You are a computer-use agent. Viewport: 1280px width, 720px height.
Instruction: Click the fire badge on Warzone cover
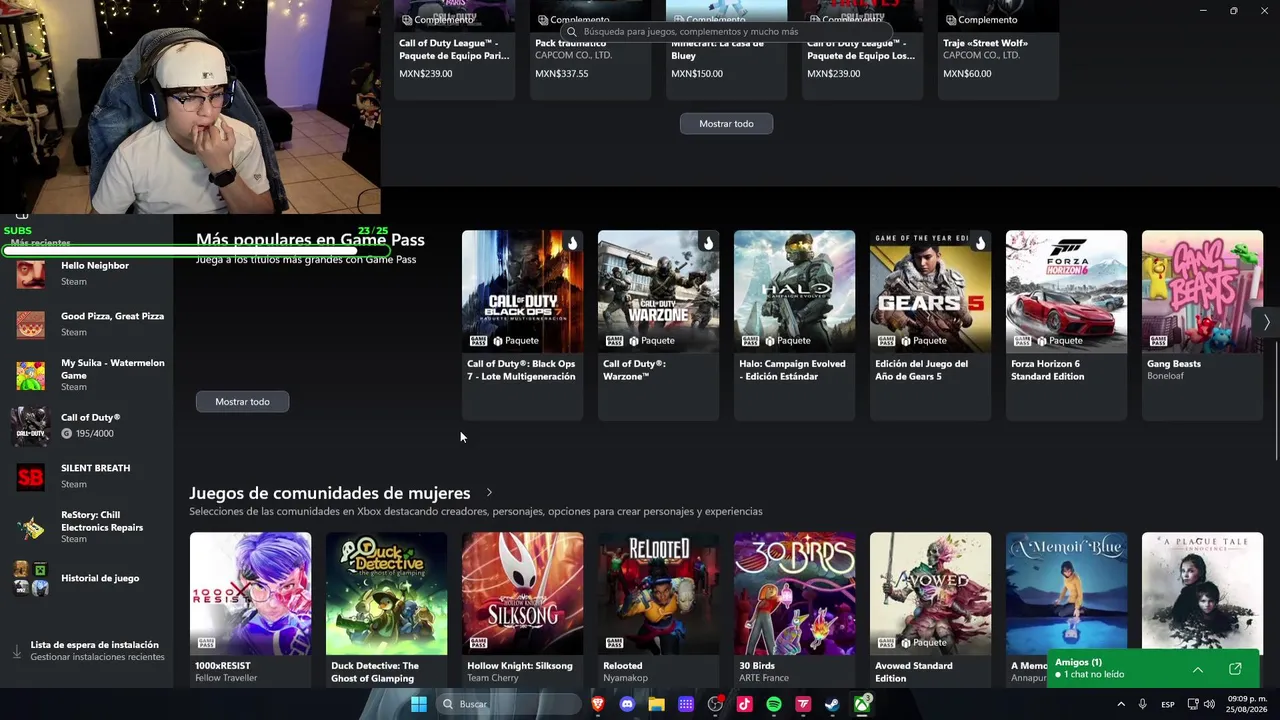coord(708,243)
